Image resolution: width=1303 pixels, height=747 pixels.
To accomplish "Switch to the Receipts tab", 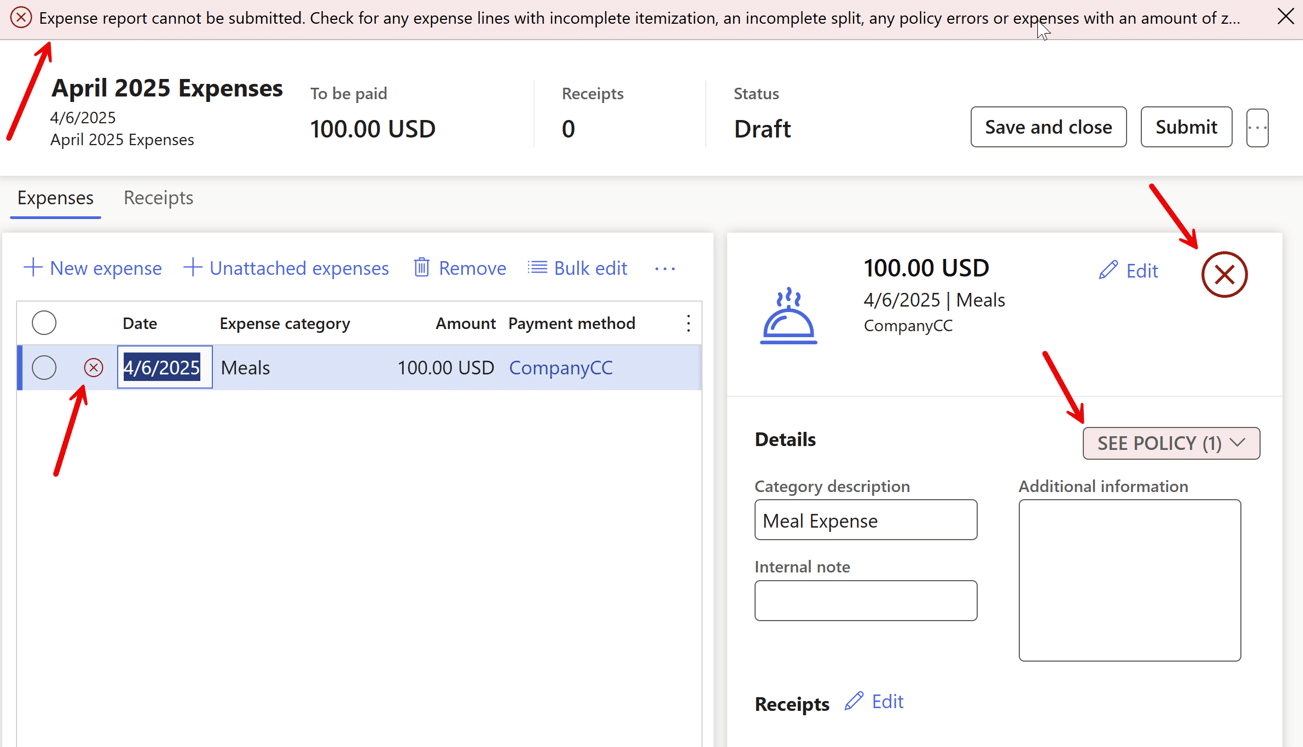I will pos(158,198).
